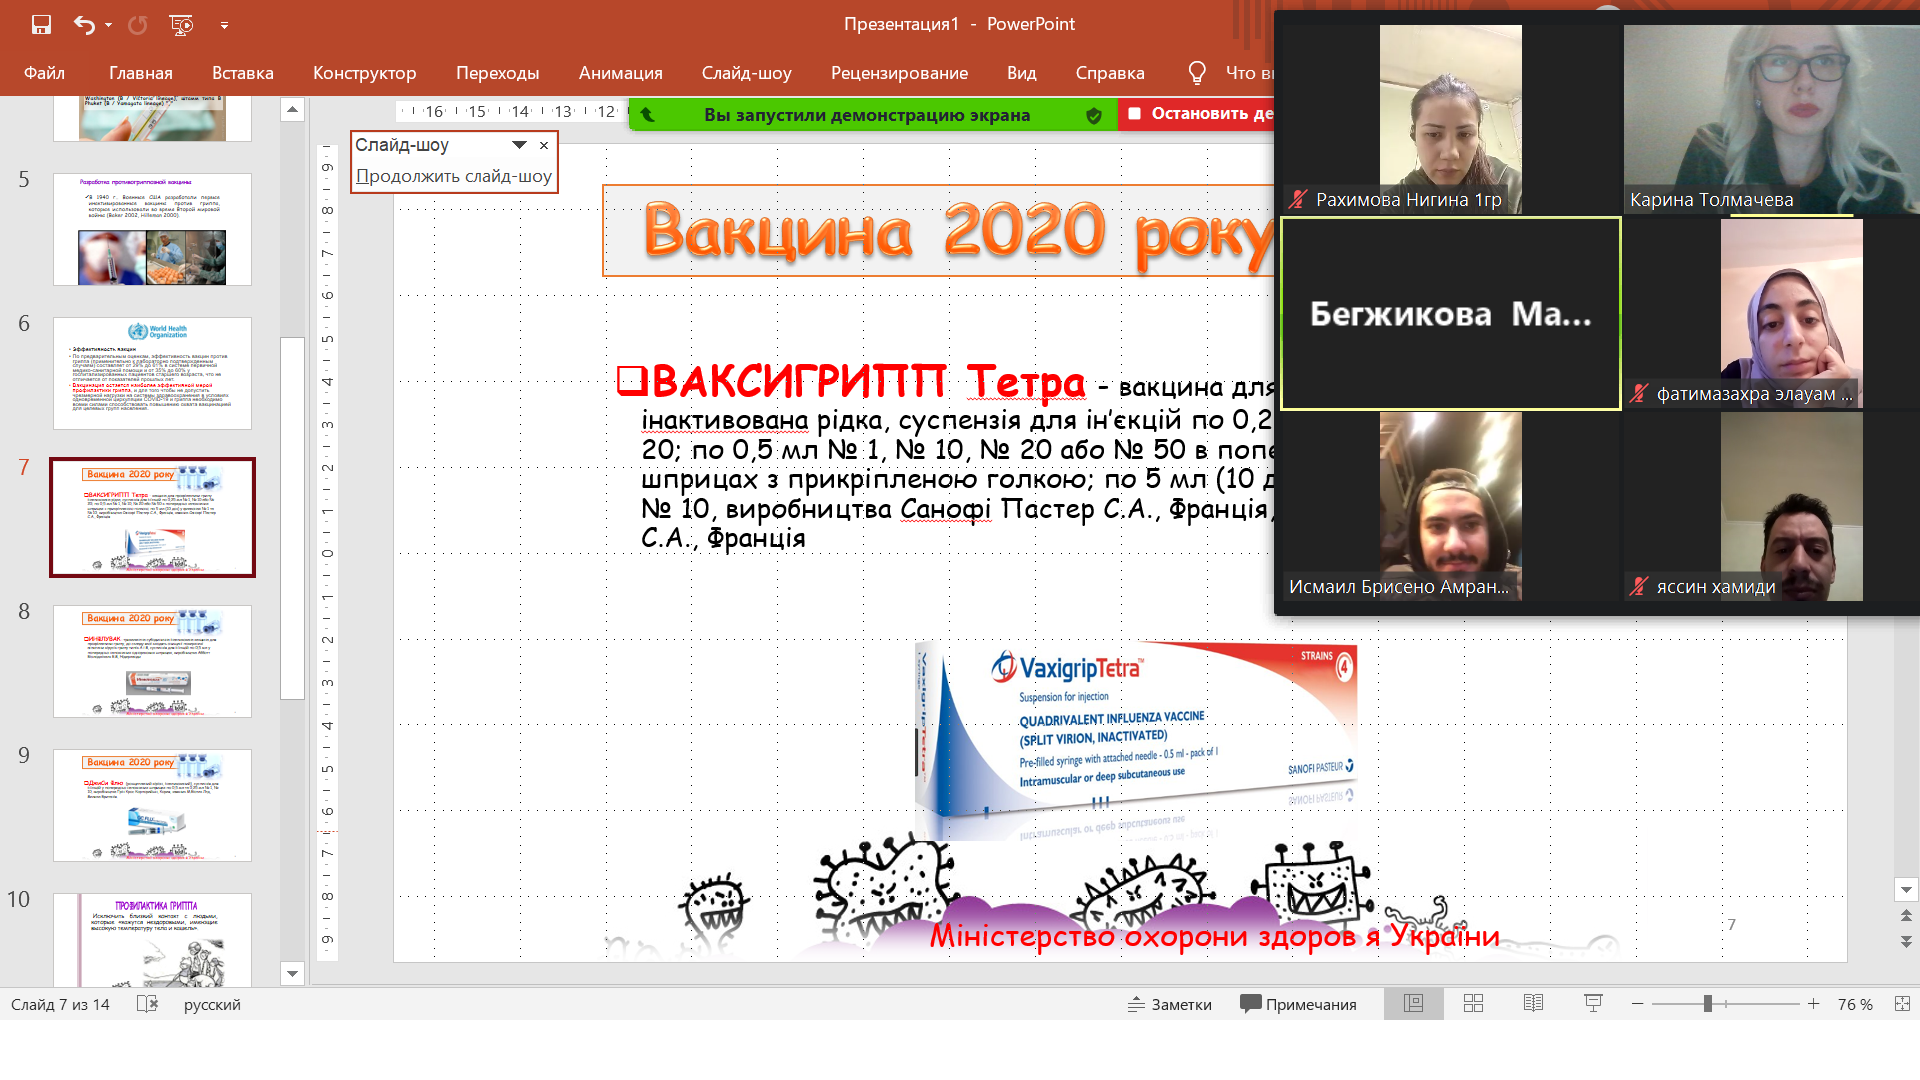
Task: Click the screen sharing arrow icon in green bar
Action: 647,115
